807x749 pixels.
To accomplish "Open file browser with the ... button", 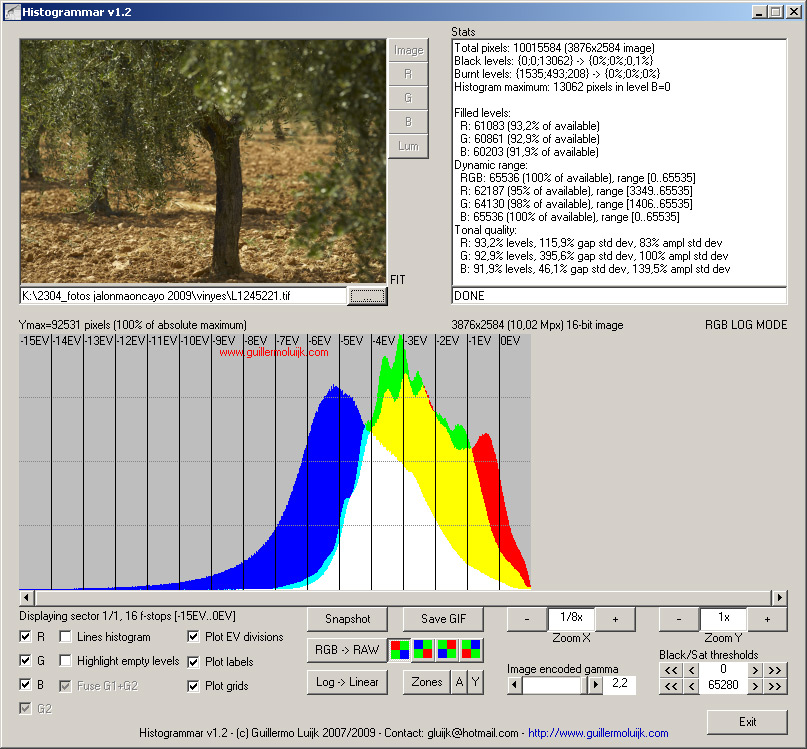I will click(x=367, y=296).
